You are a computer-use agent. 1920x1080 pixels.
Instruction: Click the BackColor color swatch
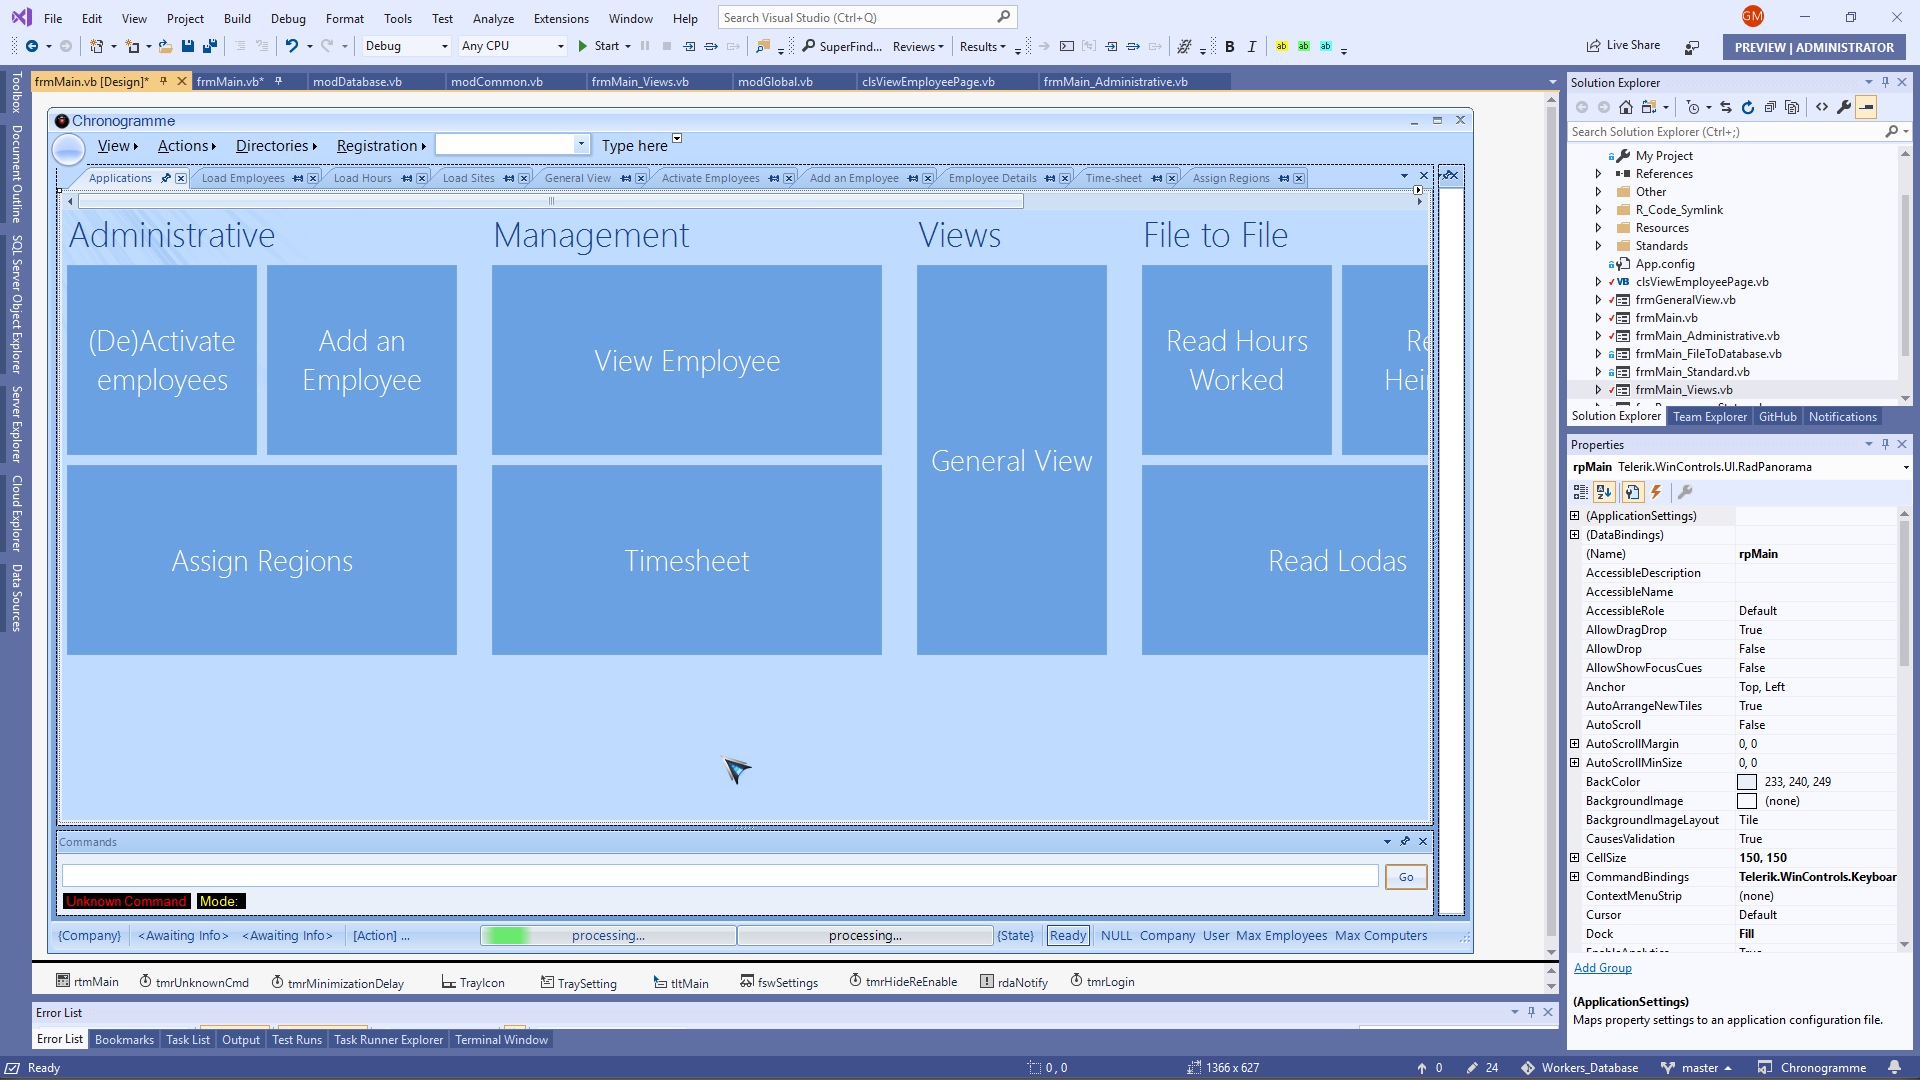click(1747, 782)
